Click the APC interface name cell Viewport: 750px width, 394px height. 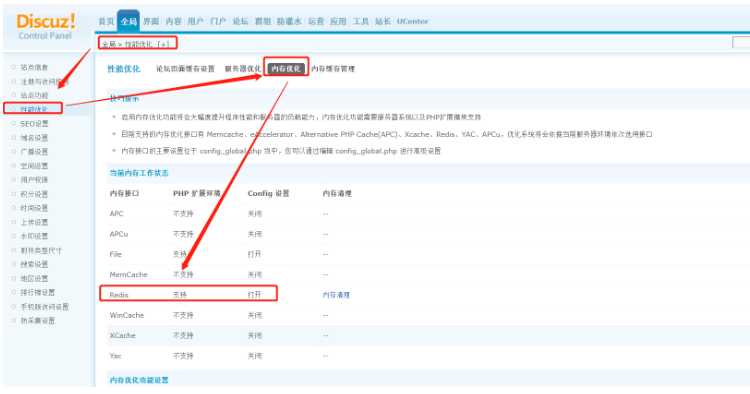pyautogui.click(x=117, y=214)
